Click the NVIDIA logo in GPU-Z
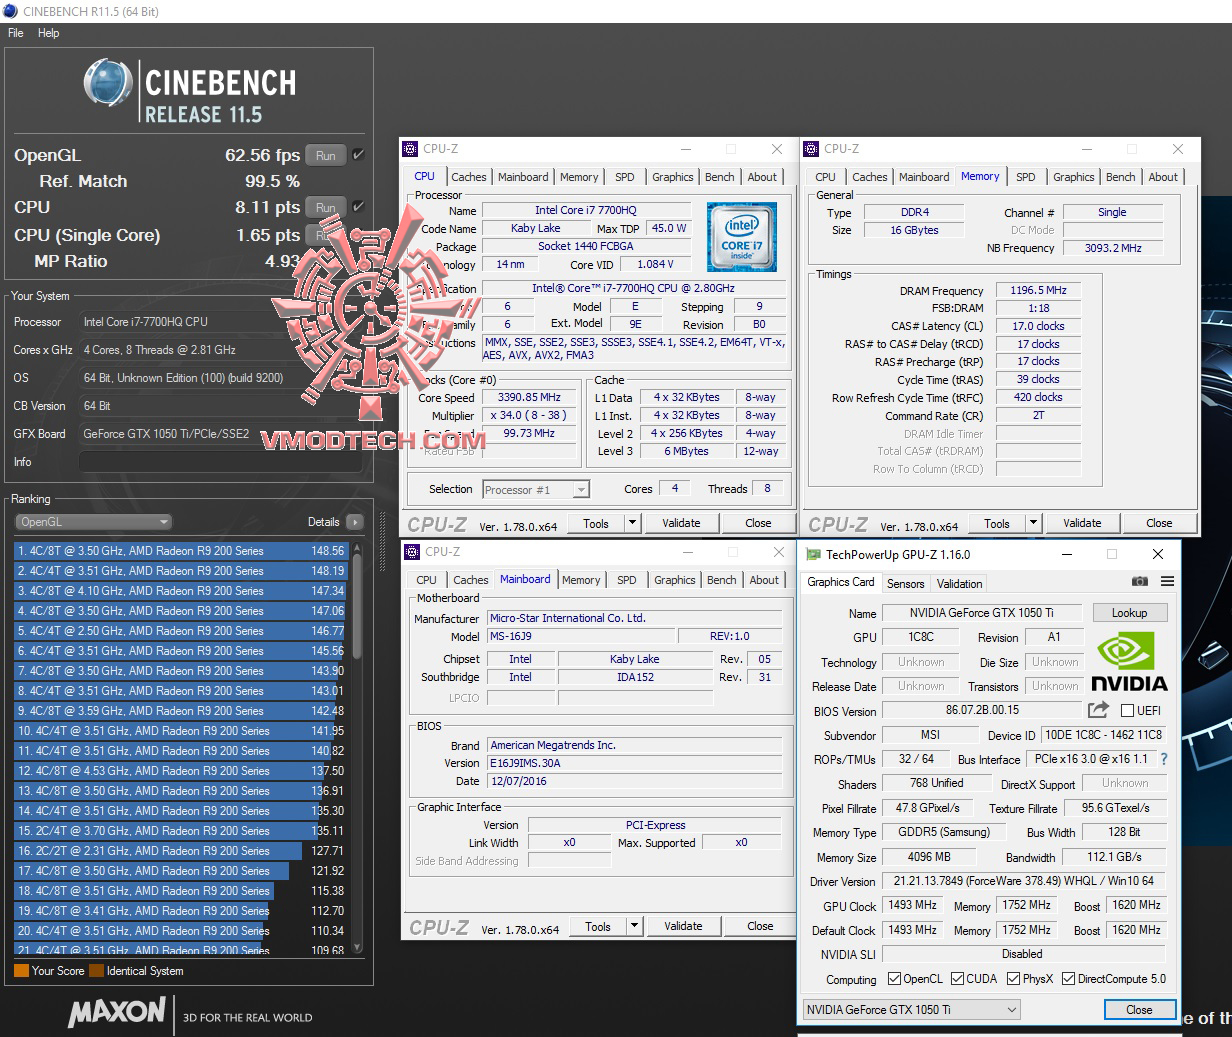The image size is (1232, 1037). (x=1128, y=661)
